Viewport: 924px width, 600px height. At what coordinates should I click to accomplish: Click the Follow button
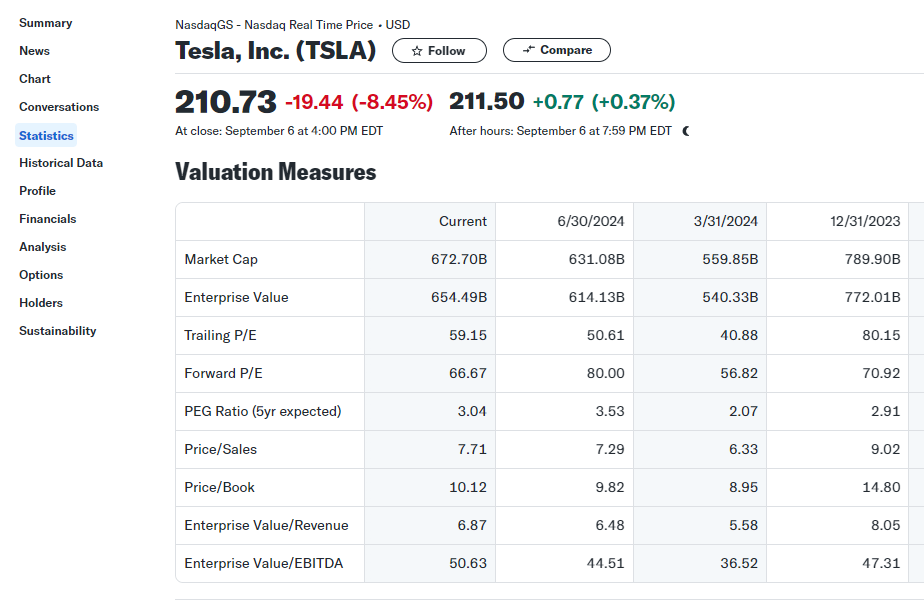point(439,50)
